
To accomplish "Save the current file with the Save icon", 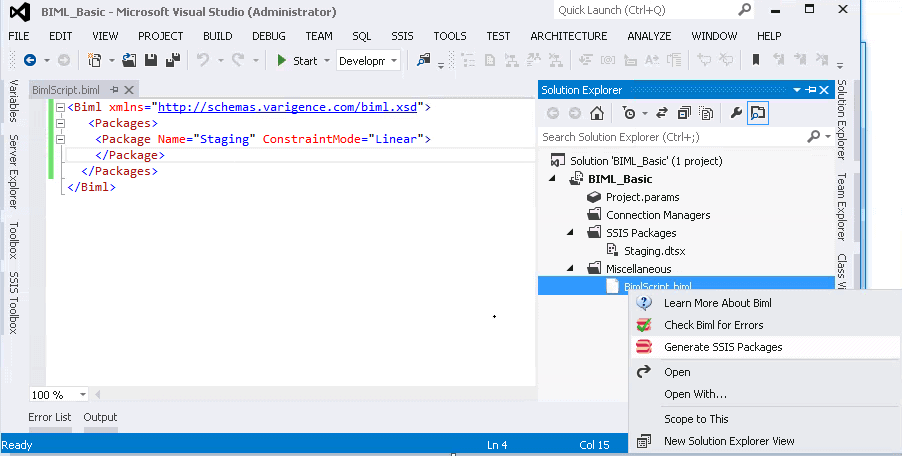I will click(x=151, y=60).
